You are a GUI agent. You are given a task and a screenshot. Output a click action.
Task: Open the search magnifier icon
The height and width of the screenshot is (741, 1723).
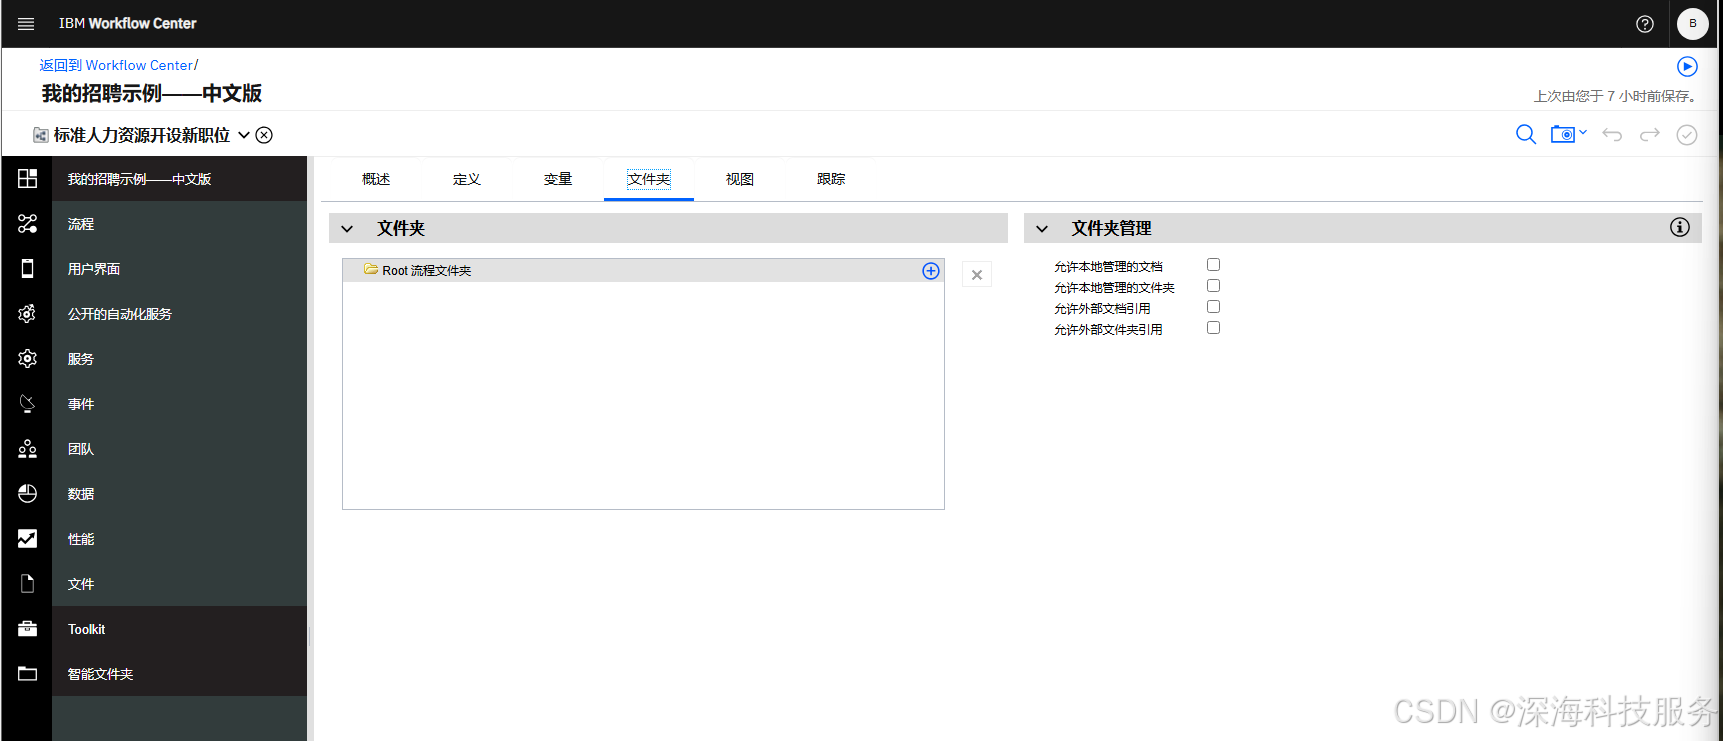coord(1526,134)
